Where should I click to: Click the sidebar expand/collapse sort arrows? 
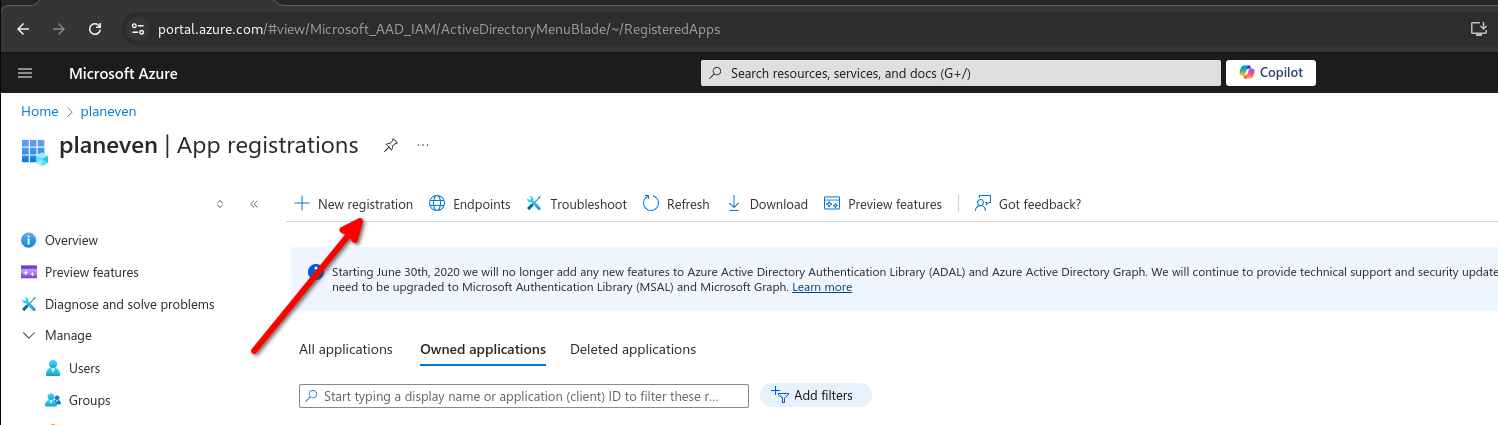pos(220,204)
